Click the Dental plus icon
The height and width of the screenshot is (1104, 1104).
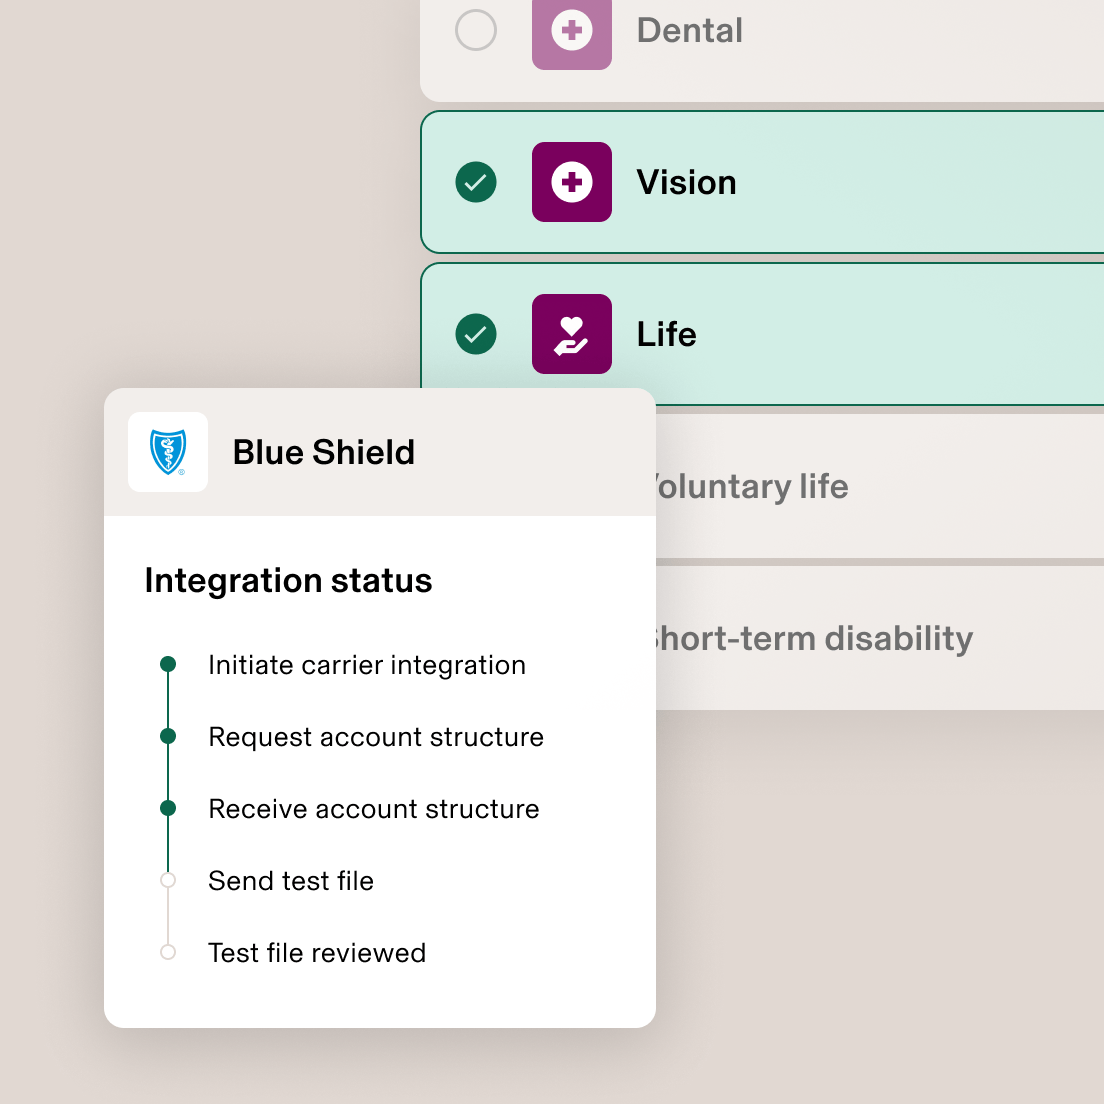point(571,30)
